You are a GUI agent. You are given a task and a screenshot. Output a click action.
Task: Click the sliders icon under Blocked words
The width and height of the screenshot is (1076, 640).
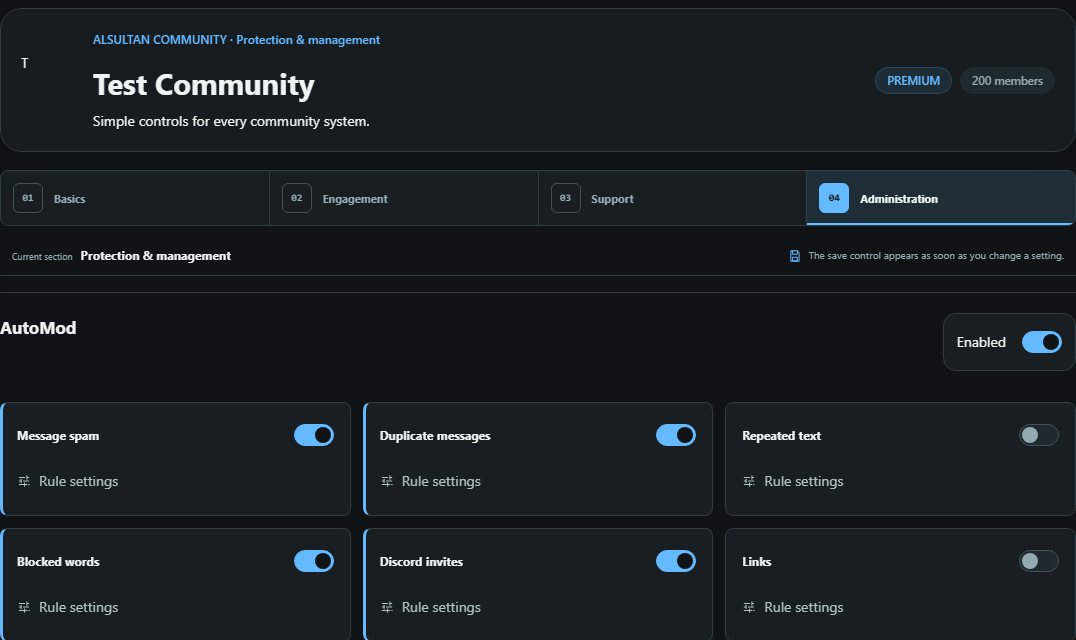coord(24,607)
